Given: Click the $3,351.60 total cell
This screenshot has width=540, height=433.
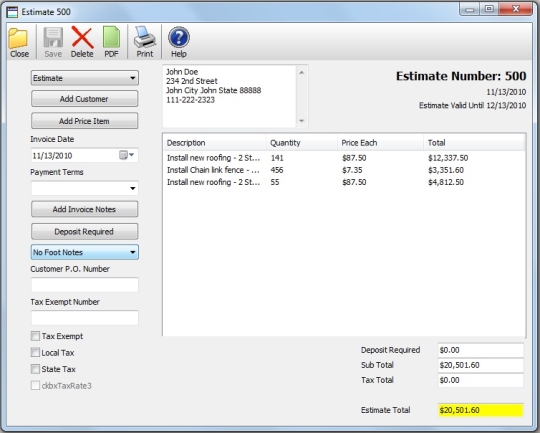Looking at the screenshot, I should click(x=446, y=170).
